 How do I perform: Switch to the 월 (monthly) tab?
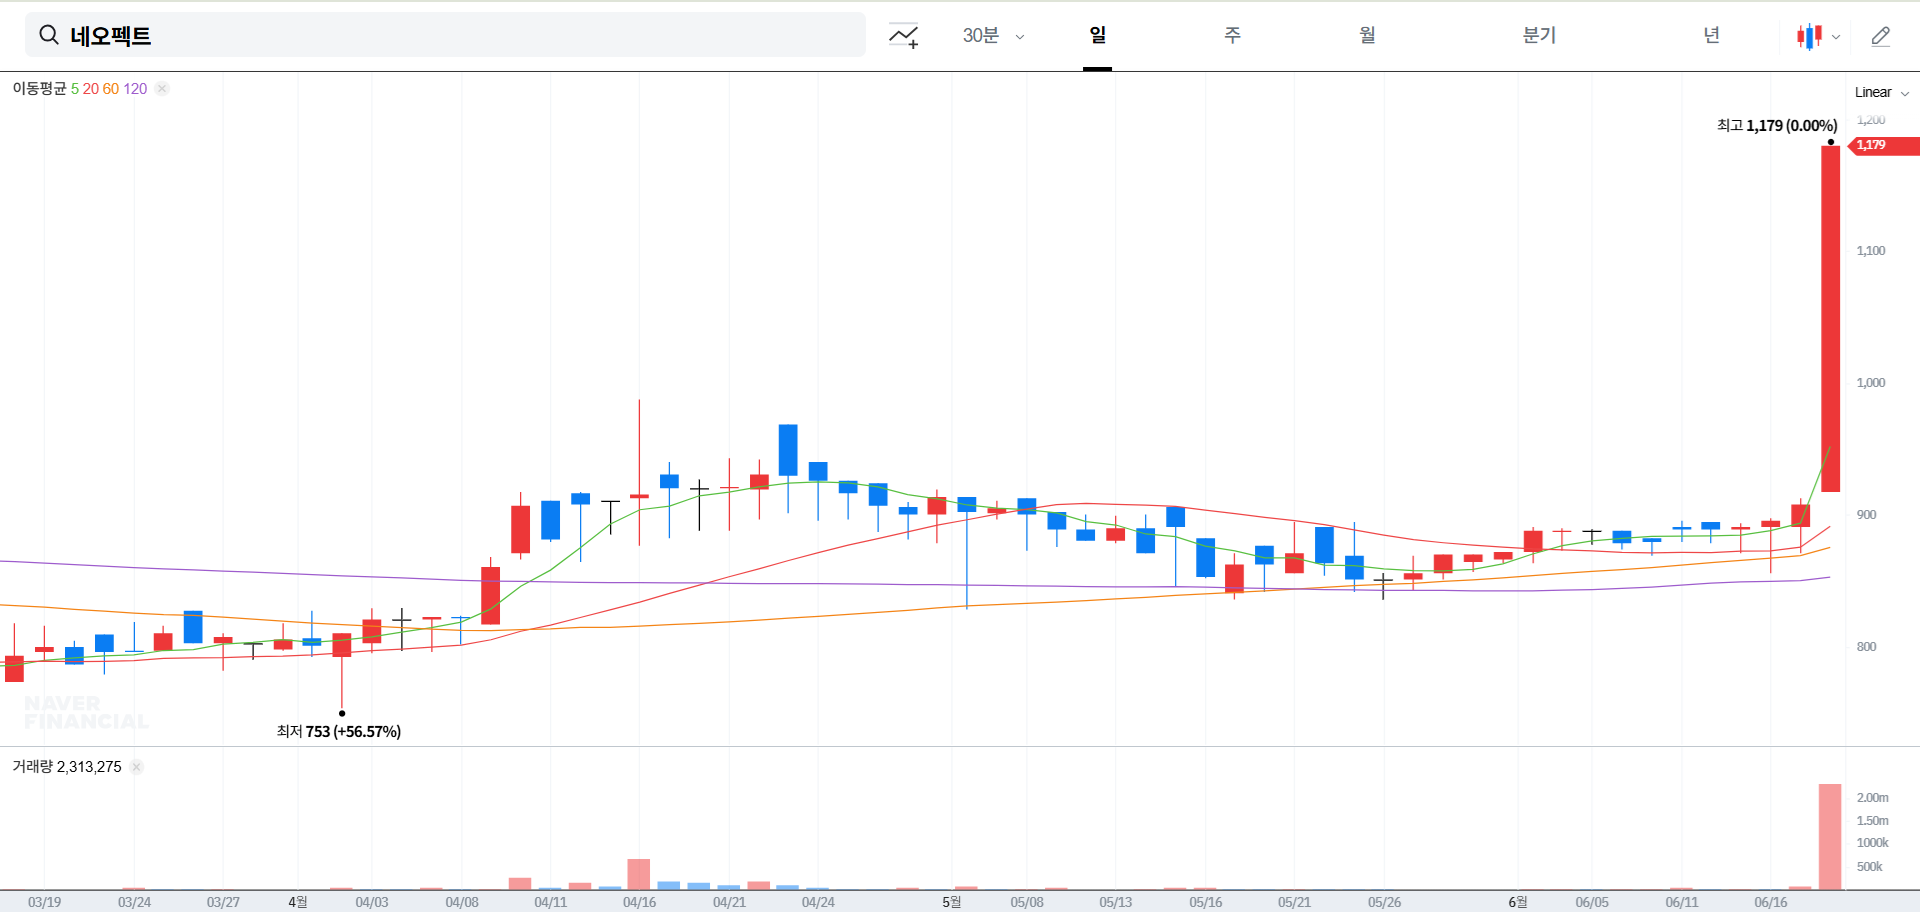1367,35
